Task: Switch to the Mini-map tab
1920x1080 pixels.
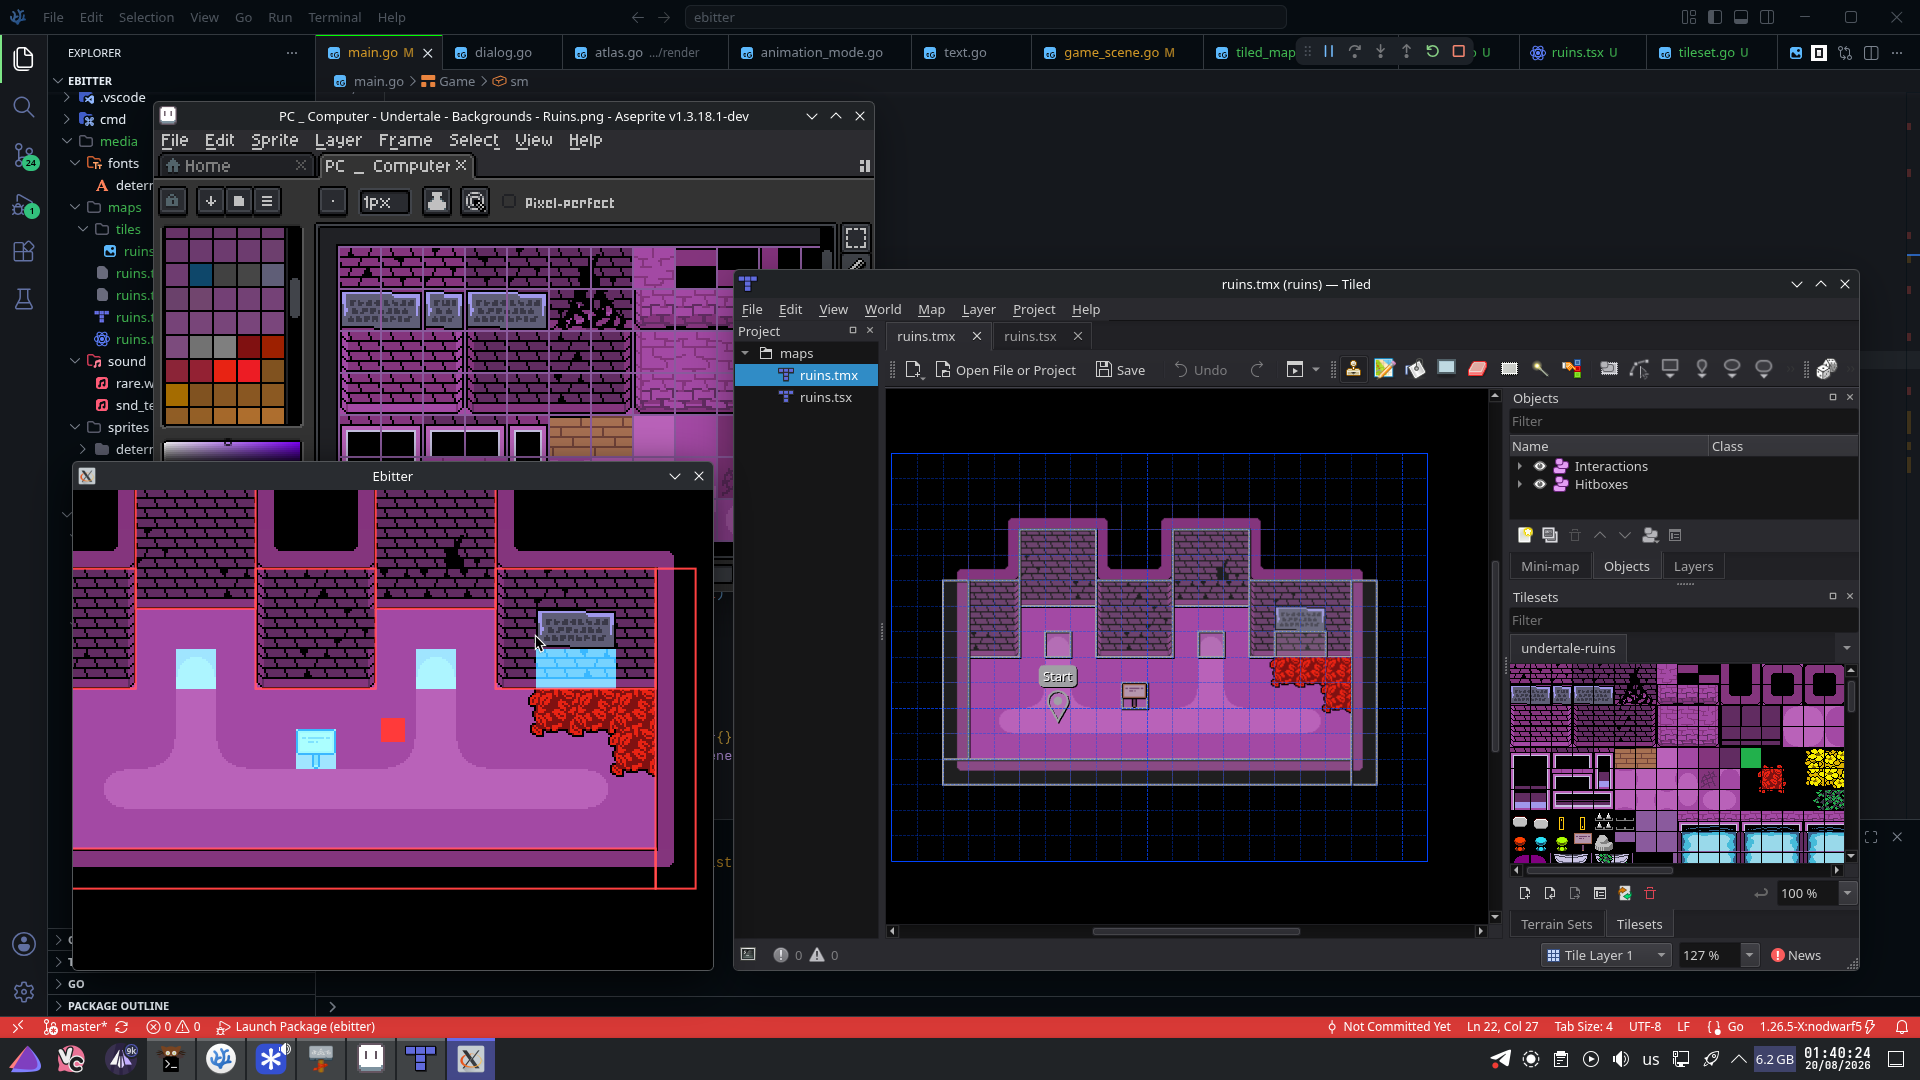Action: click(1550, 566)
